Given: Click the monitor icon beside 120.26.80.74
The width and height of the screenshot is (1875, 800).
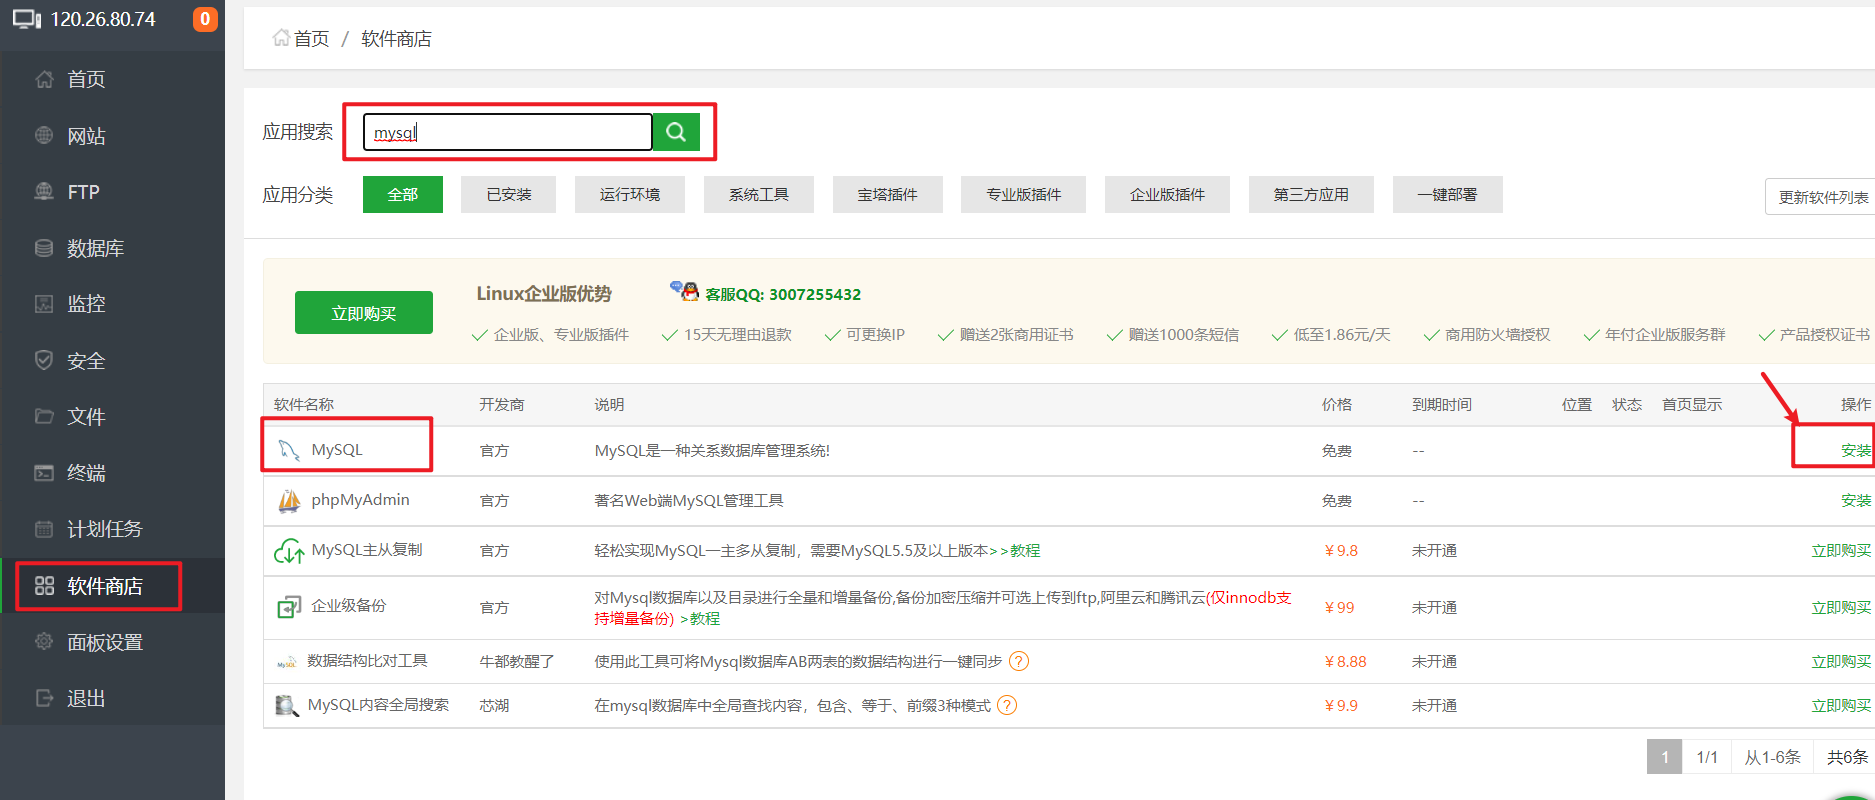Looking at the screenshot, I should coord(27,19).
